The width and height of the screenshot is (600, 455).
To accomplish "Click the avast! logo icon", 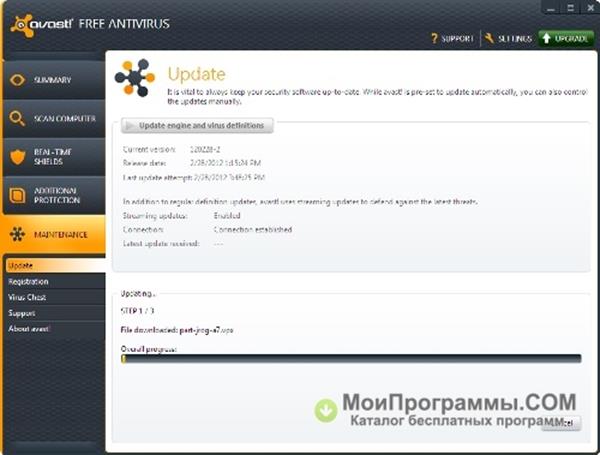I will pyautogui.click(x=23, y=26).
